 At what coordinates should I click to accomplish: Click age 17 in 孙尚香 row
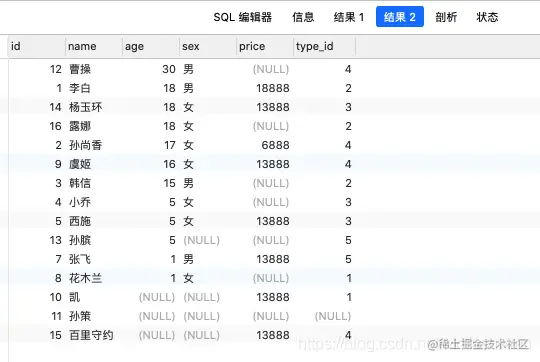(170, 145)
